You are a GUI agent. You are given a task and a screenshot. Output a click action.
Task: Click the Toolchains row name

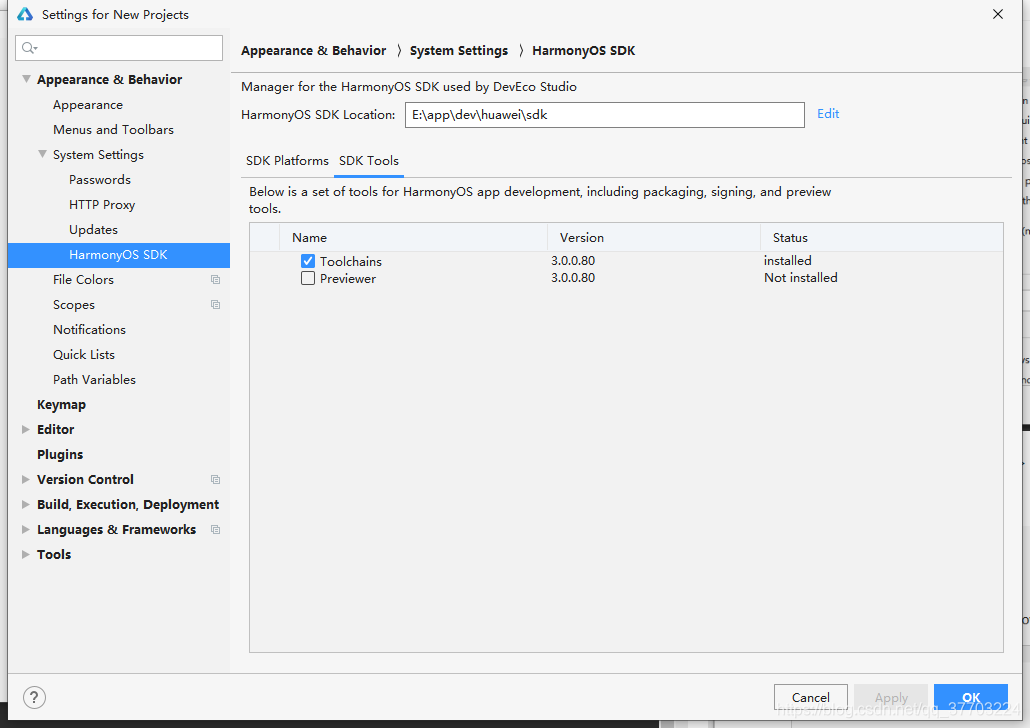[x=351, y=262]
